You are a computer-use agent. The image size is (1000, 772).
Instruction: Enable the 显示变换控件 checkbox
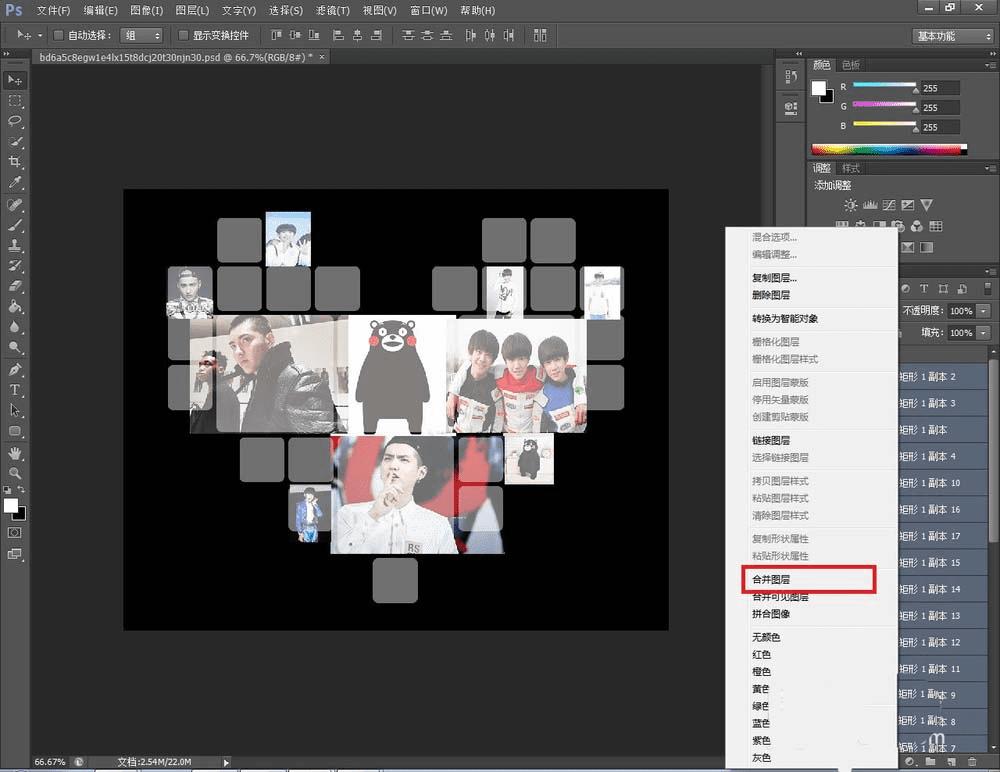[183, 36]
